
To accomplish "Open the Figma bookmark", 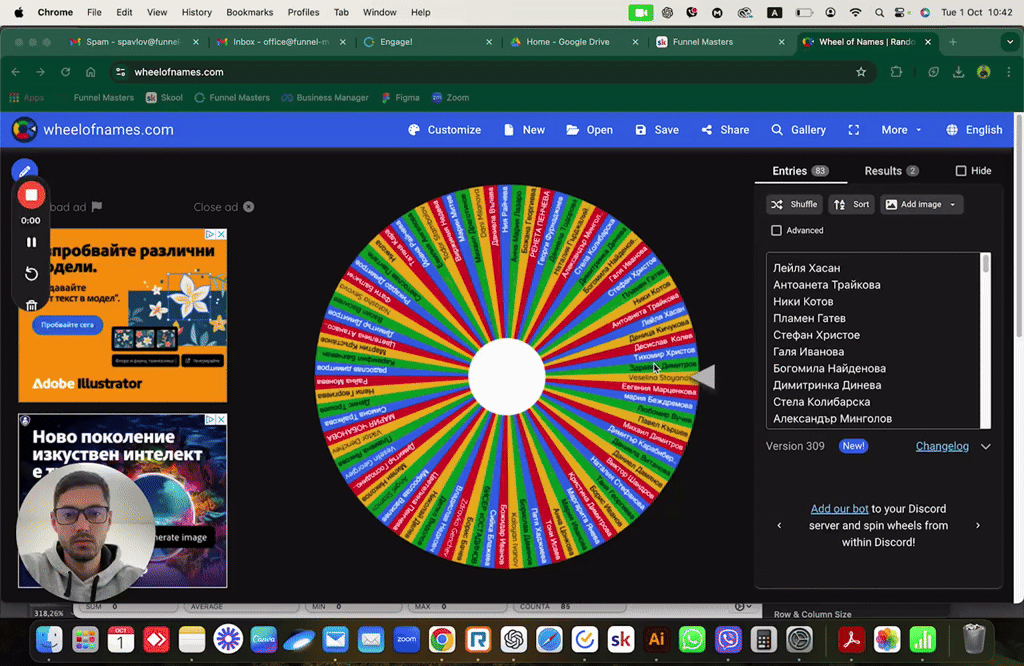I will (x=400, y=98).
